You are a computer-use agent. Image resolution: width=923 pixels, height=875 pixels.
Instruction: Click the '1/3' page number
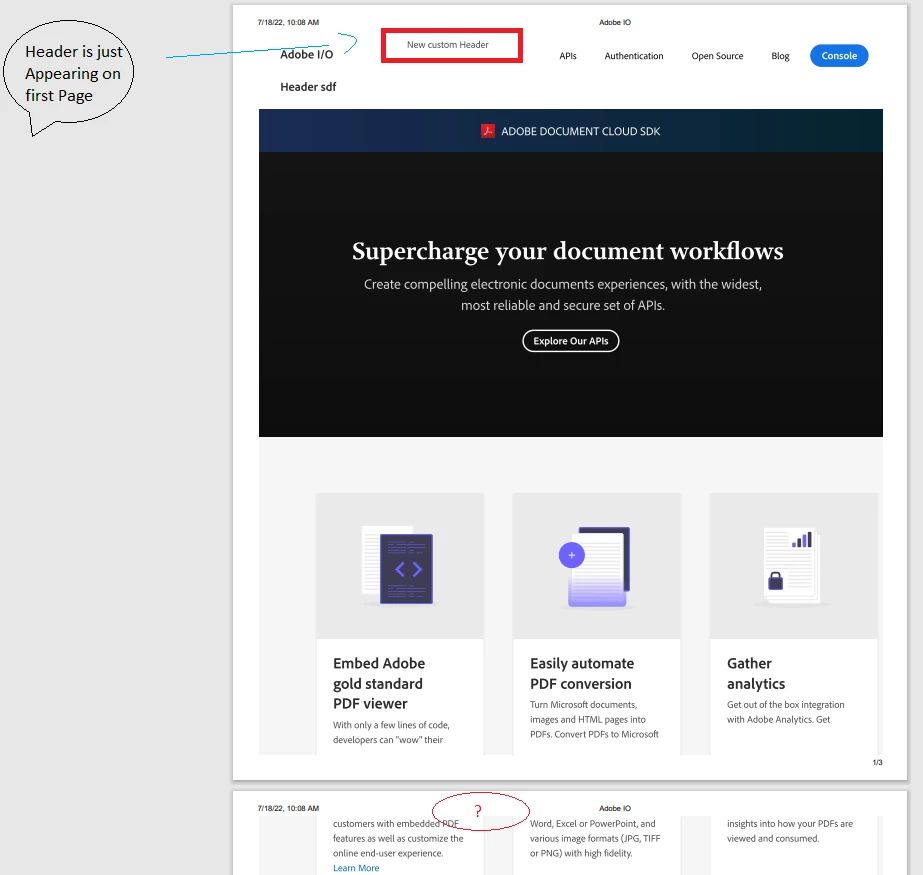[877, 763]
